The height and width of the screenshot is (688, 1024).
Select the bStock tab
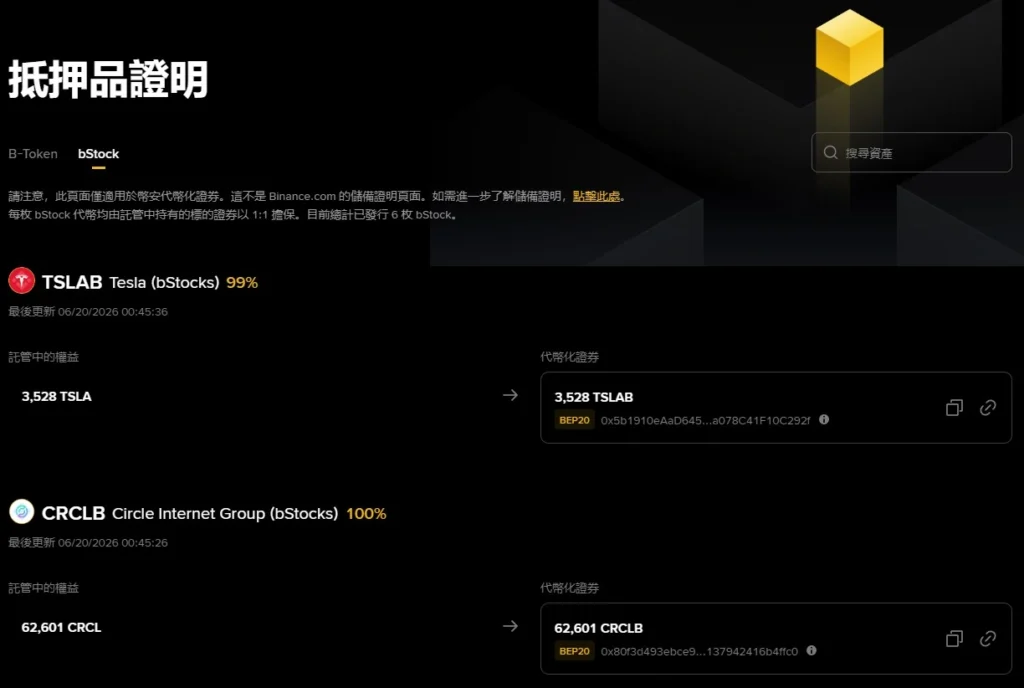[99, 154]
